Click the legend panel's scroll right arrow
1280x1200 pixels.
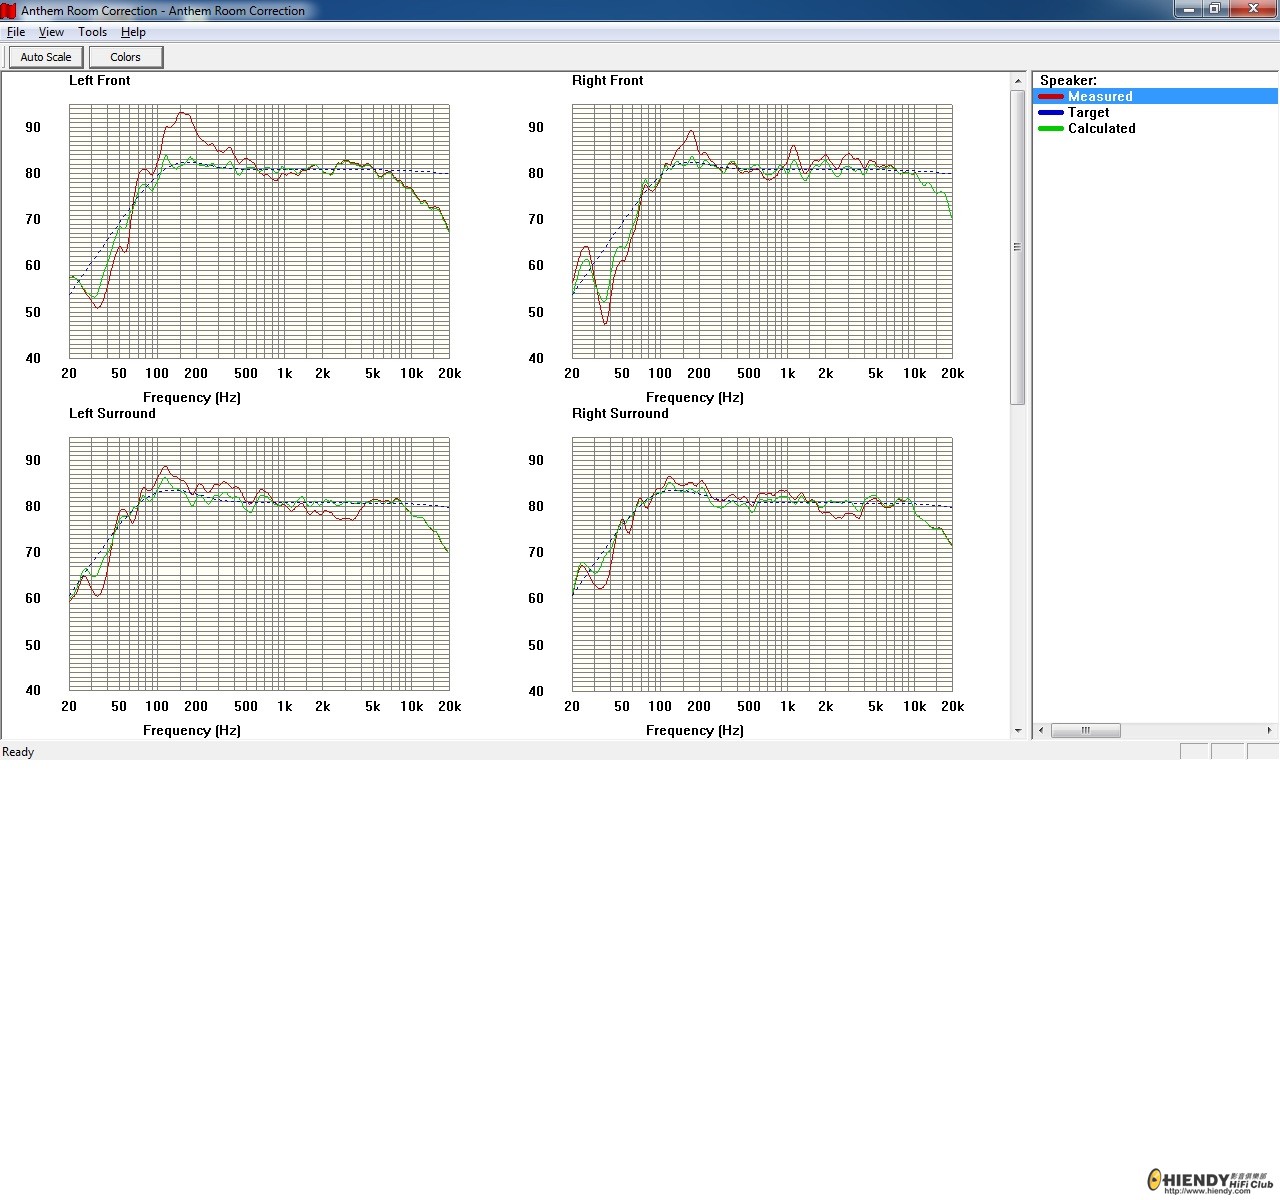pyautogui.click(x=1269, y=730)
